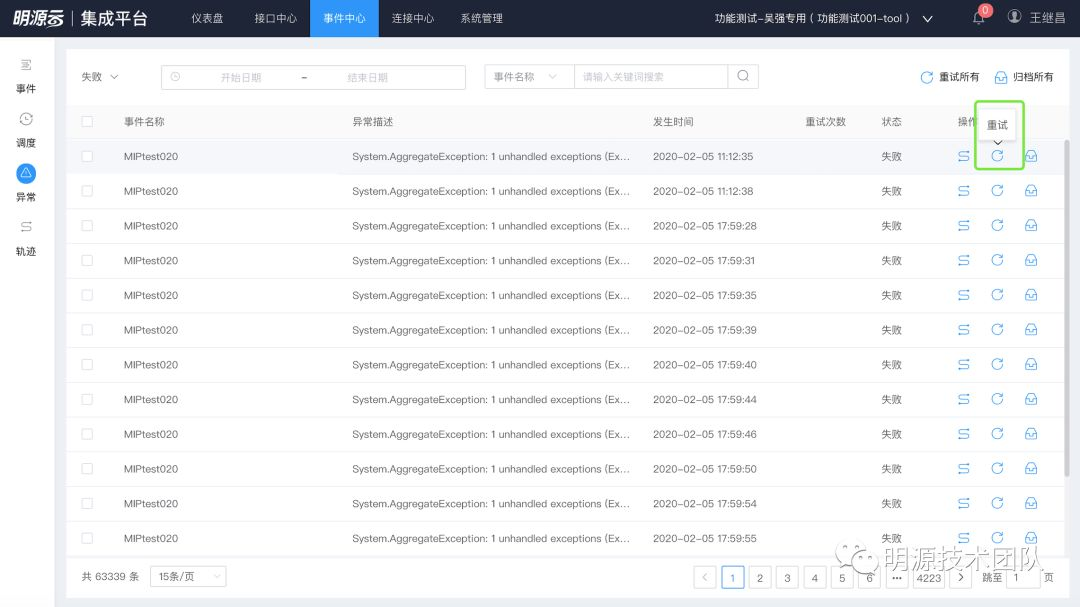Image resolution: width=1080 pixels, height=607 pixels.
Task: Archive the event at 17:59:54
Action: pyautogui.click(x=1031, y=504)
